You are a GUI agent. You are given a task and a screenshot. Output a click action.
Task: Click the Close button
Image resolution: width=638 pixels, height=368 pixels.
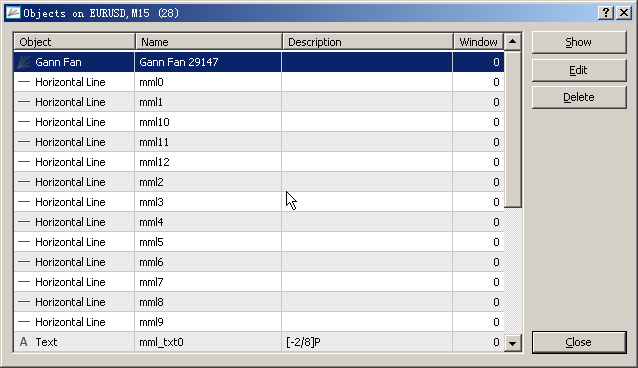pos(579,342)
